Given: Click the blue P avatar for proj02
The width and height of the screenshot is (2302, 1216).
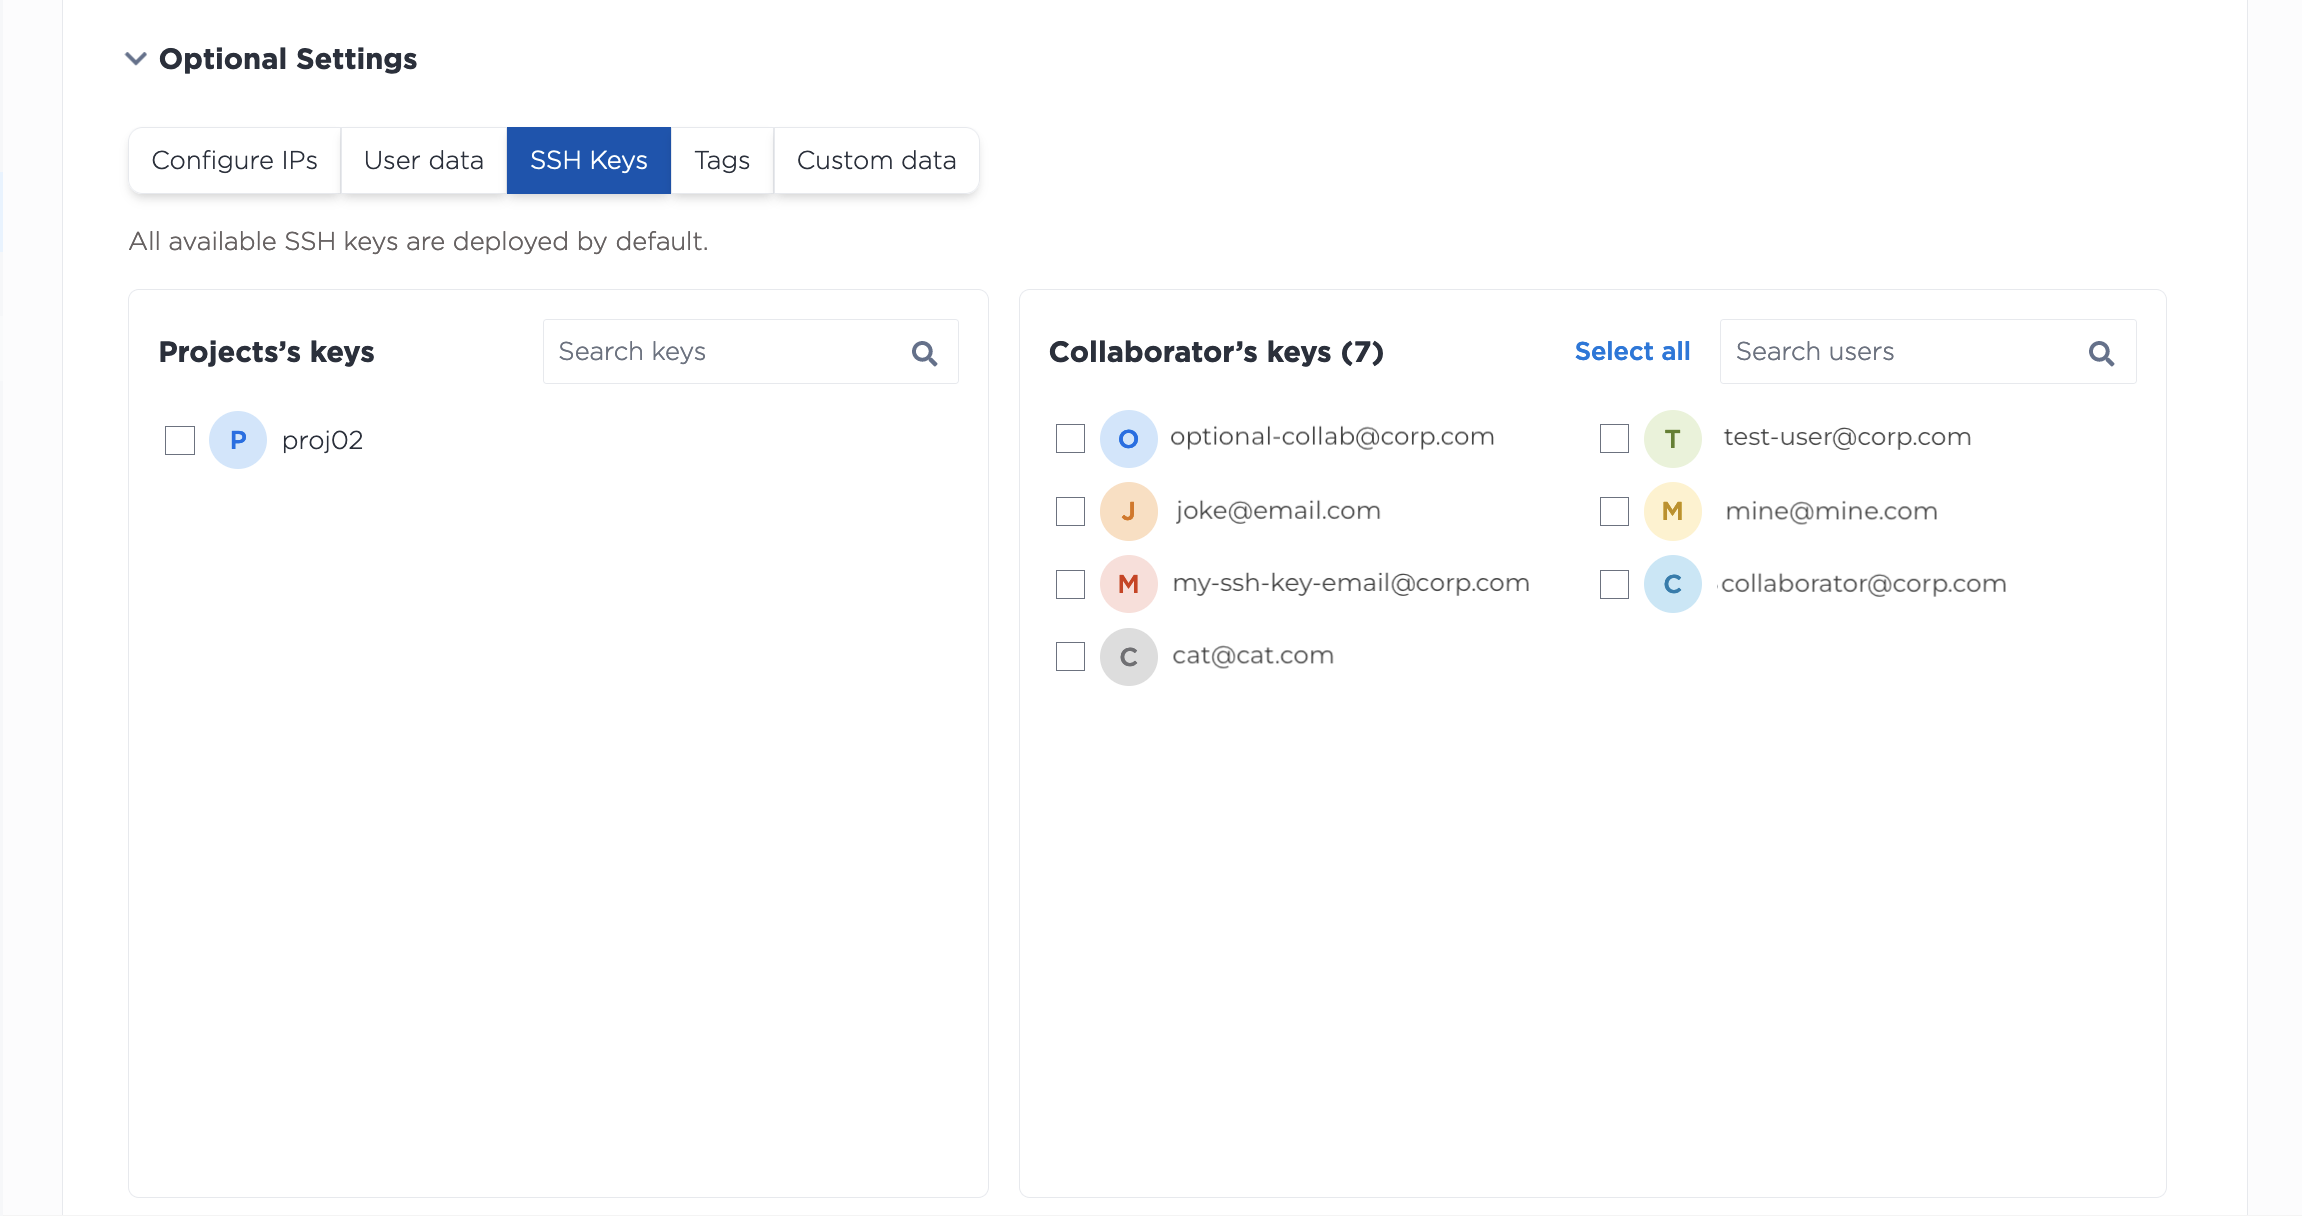Looking at the screenshot, I should [x=238, y=440].
